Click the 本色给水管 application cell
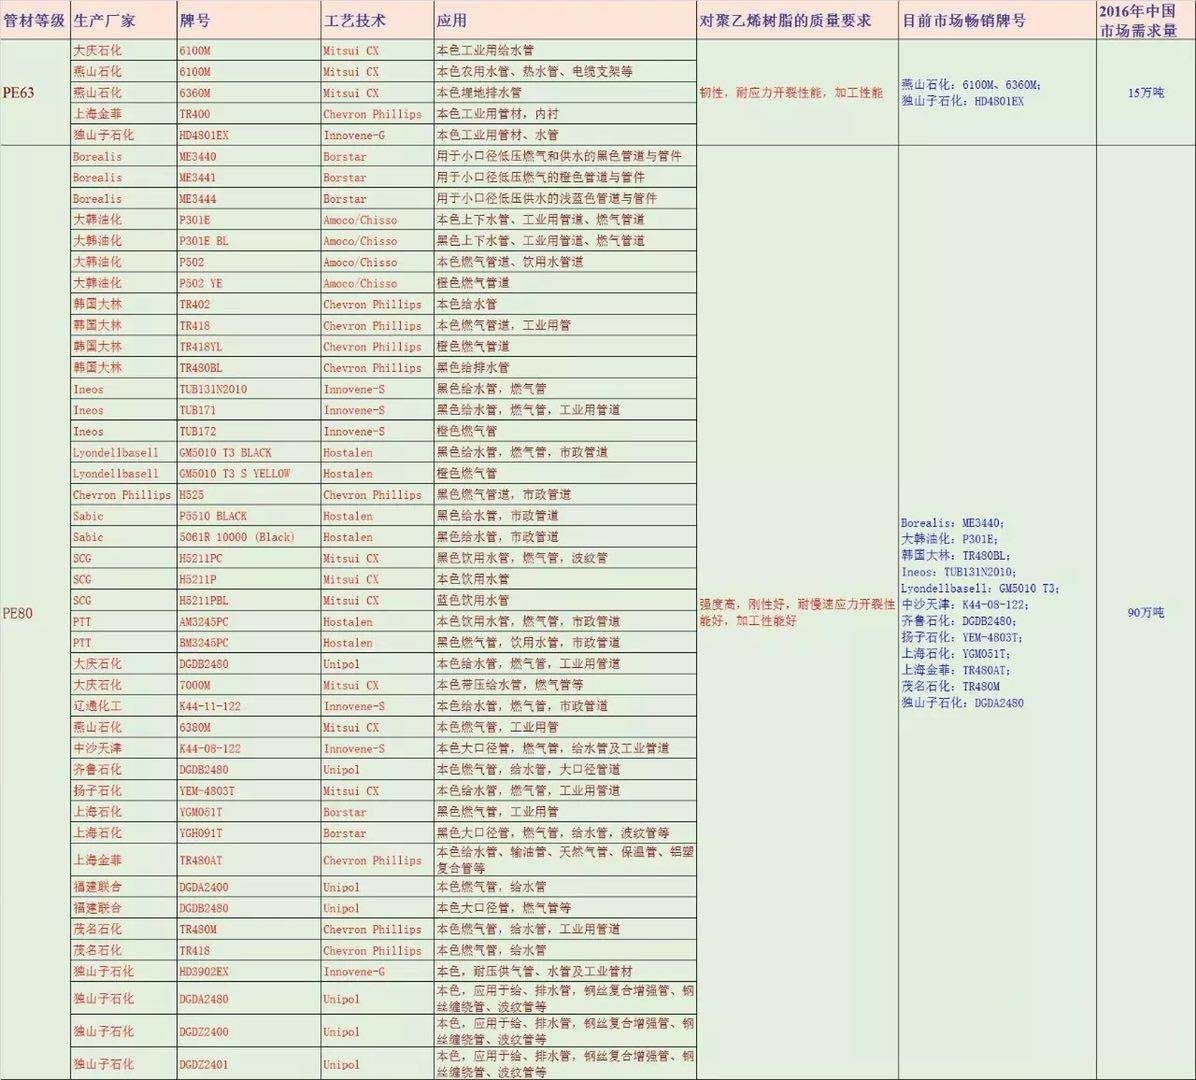 tap(565, 304)
